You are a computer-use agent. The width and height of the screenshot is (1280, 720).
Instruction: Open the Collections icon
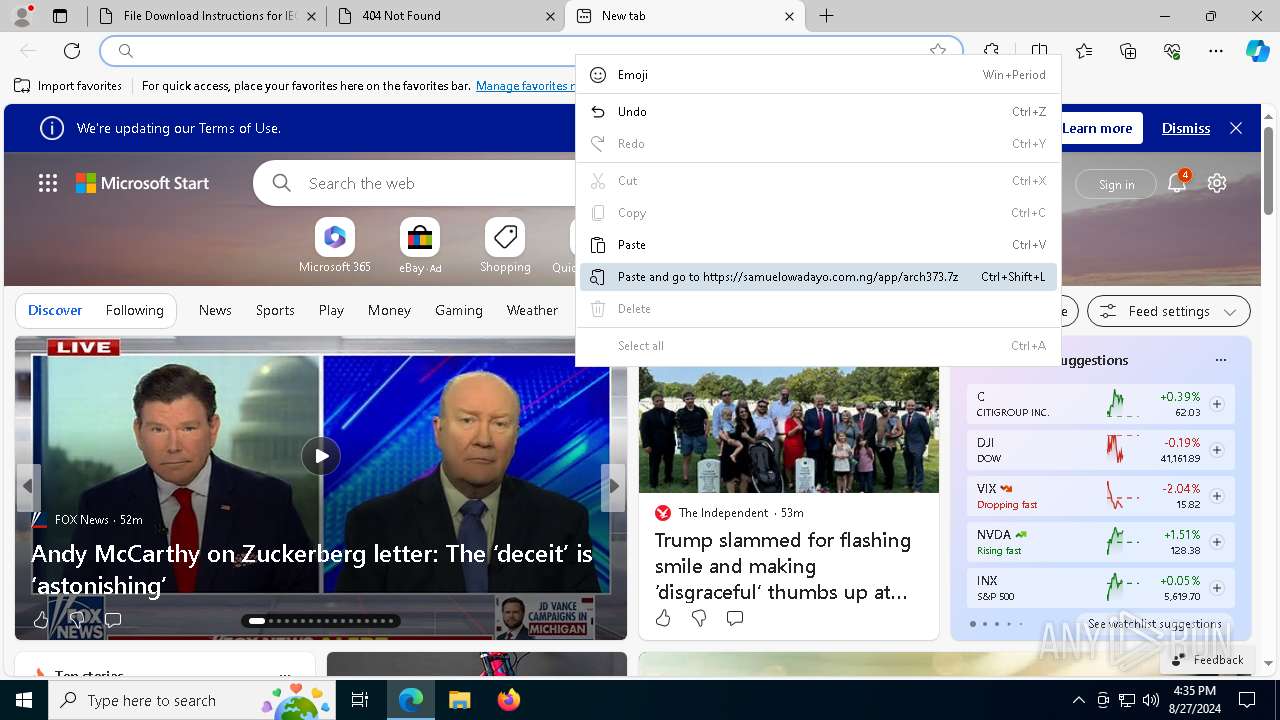click(1128, 51)
